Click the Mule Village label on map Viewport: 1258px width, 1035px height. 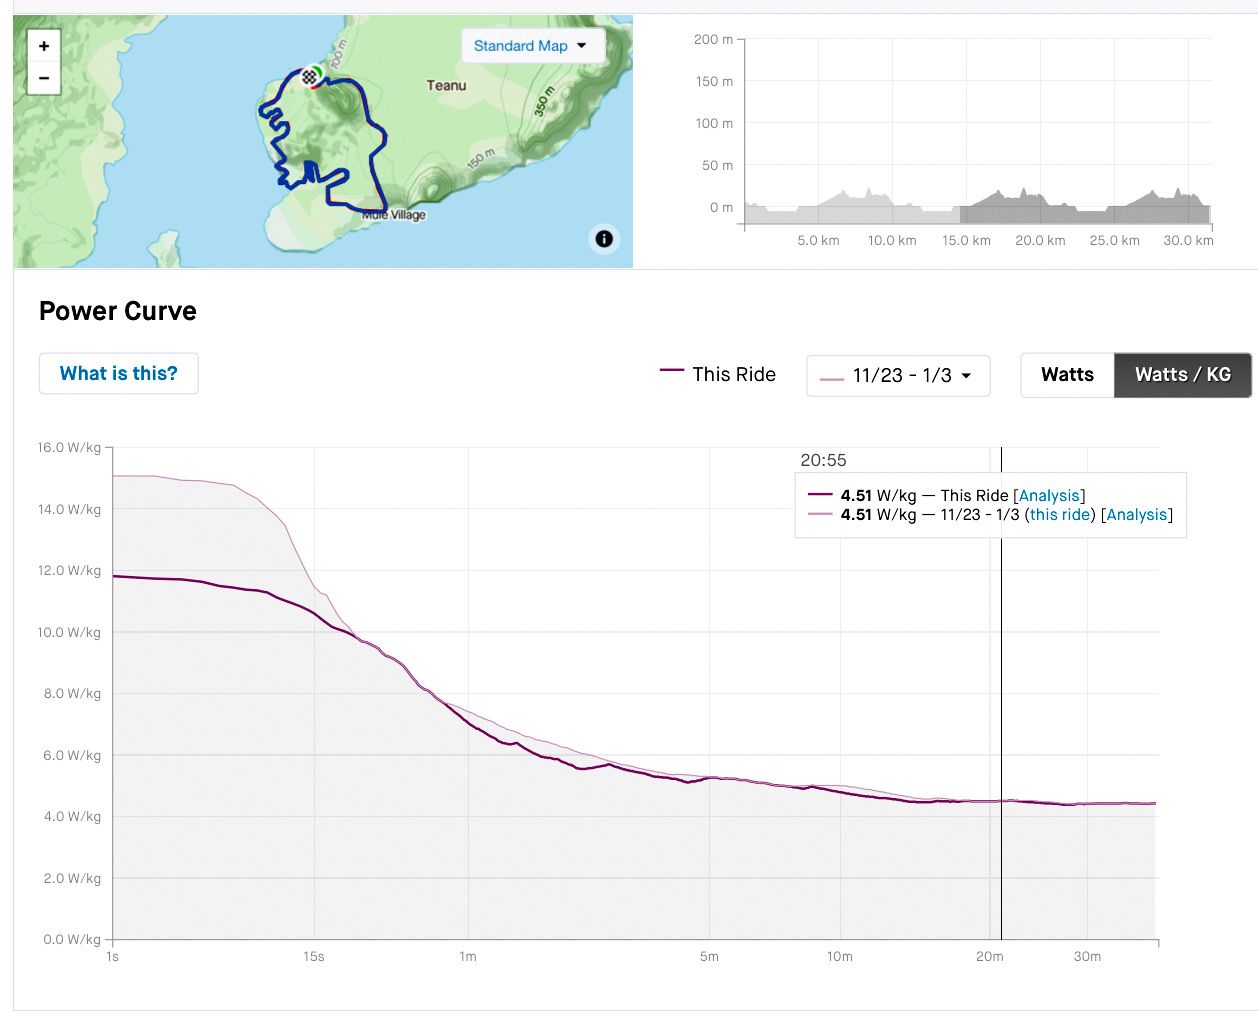tap(394, 215)
